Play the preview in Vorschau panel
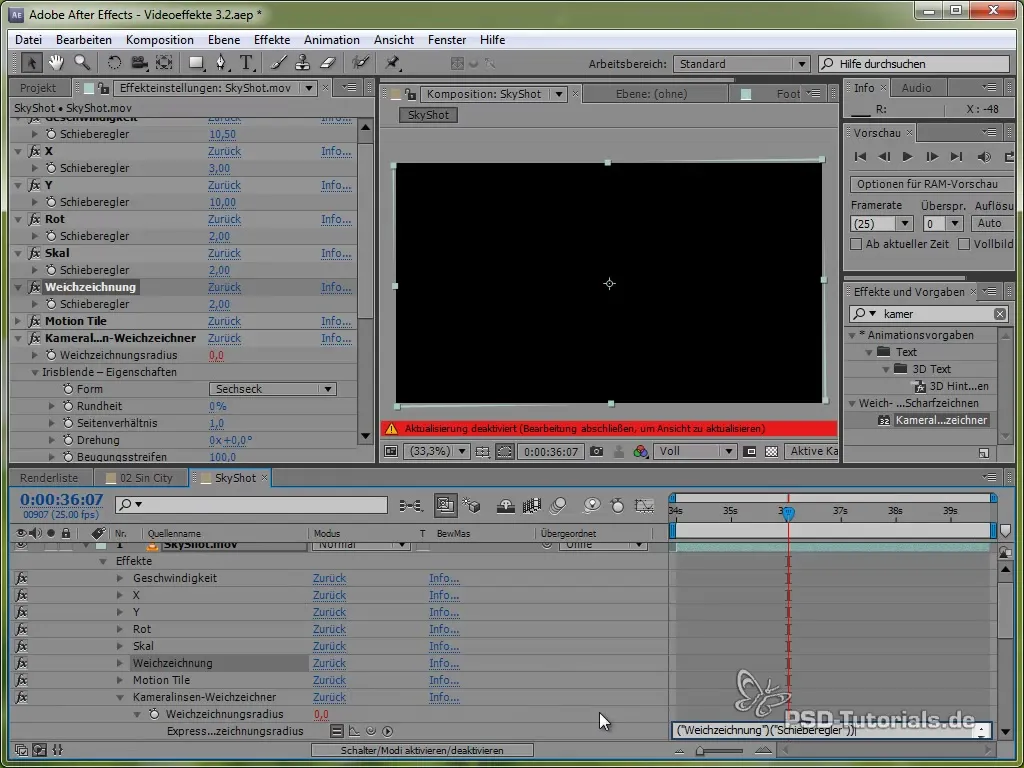This screenshot has width=1024, height=768. (x=907, y=157)
